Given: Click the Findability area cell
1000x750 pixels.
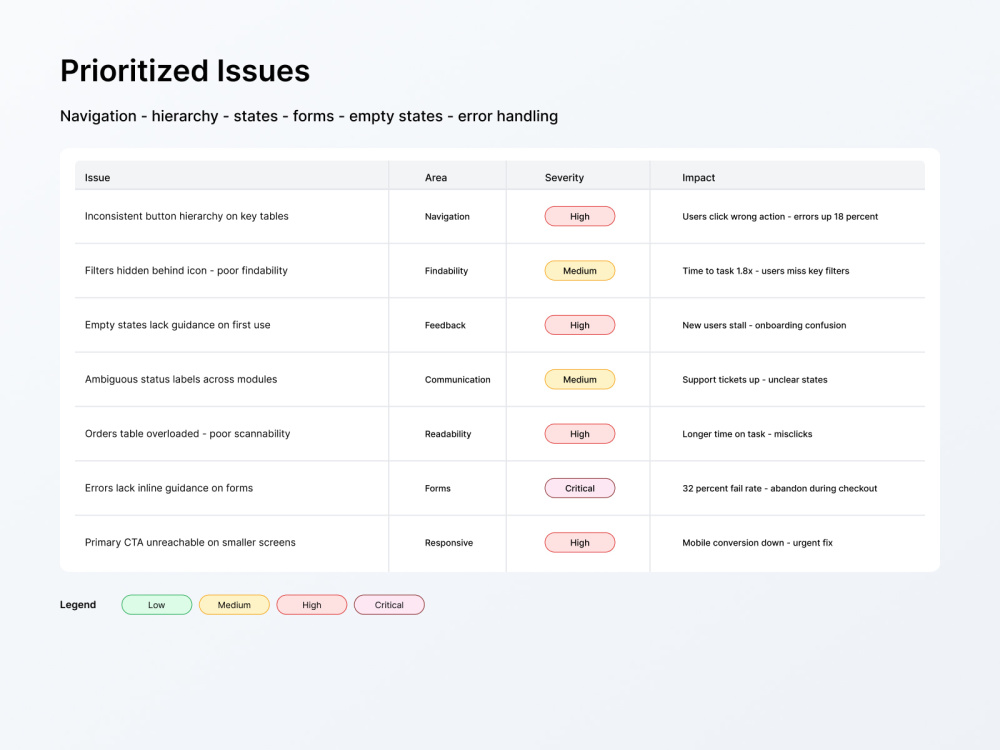Looking at the screenshot, I should pyautogui.click(x=446, y=271).
